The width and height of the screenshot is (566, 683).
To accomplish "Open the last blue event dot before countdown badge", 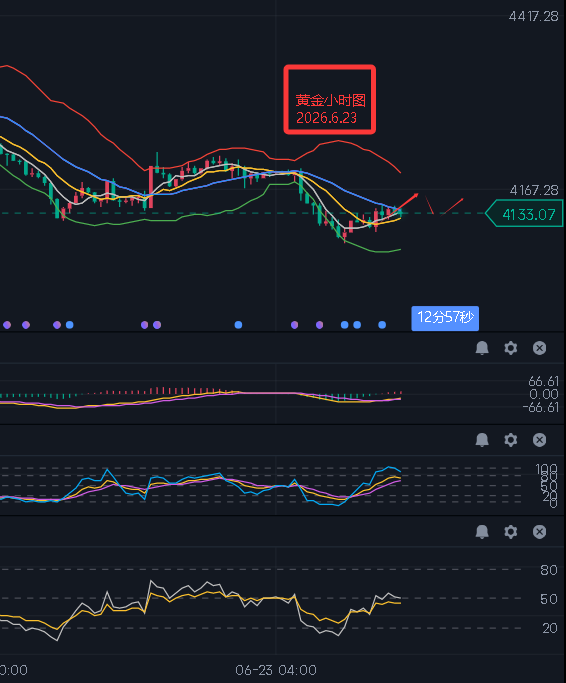I will click(x=382, y=325).
